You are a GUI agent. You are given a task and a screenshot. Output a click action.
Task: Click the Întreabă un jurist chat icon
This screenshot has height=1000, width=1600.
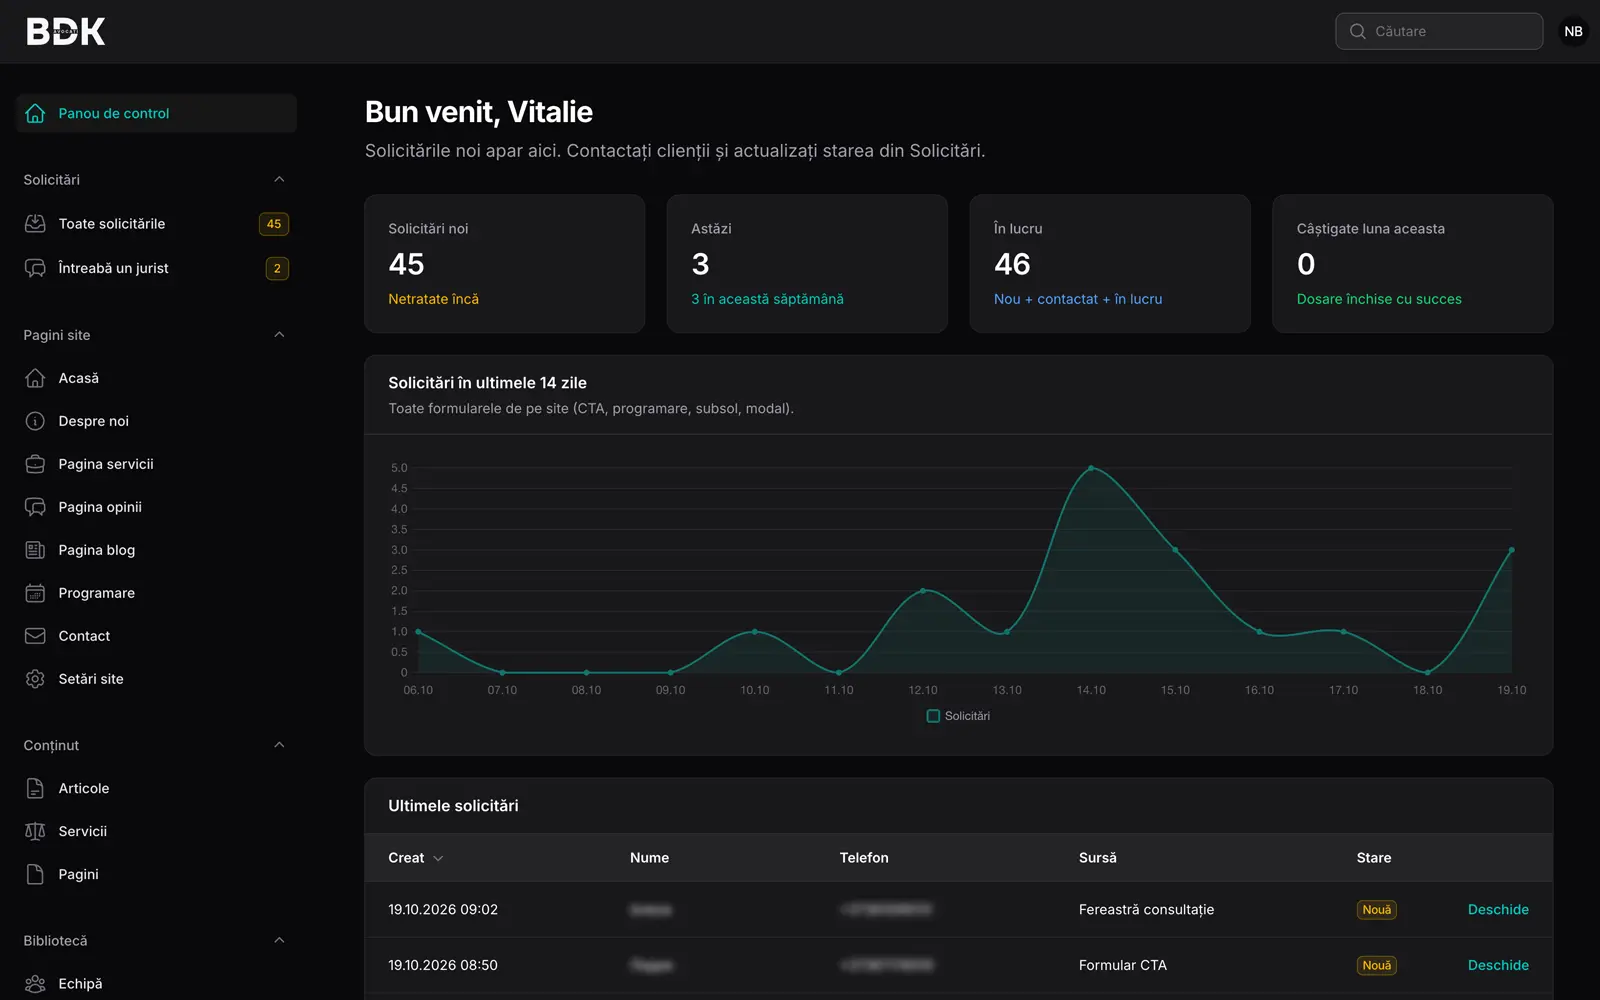pos(35,268)
